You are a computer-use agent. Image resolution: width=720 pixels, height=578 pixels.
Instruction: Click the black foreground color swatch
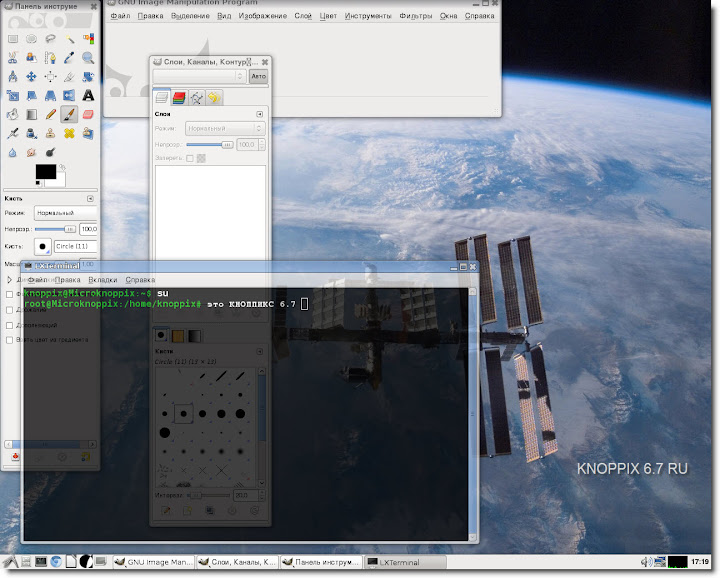(x=46, y=172)
